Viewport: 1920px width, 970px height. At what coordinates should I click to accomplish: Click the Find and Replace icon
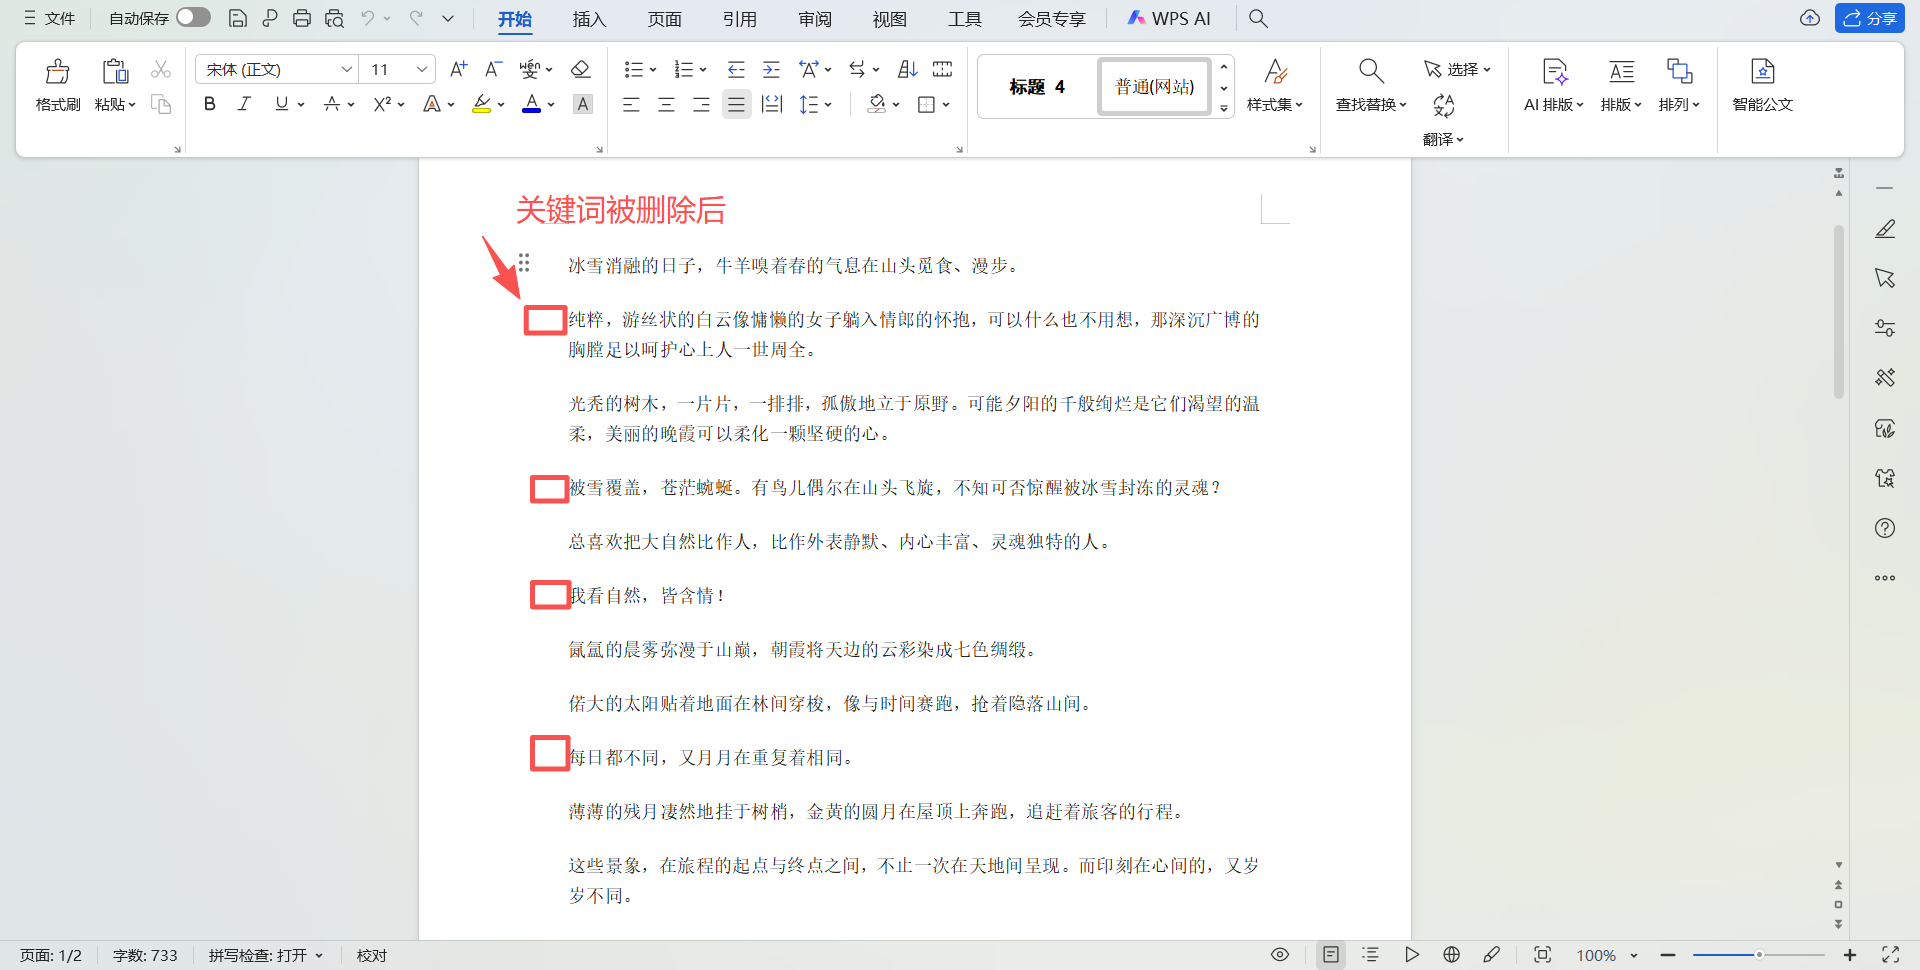click(1370, 70)
